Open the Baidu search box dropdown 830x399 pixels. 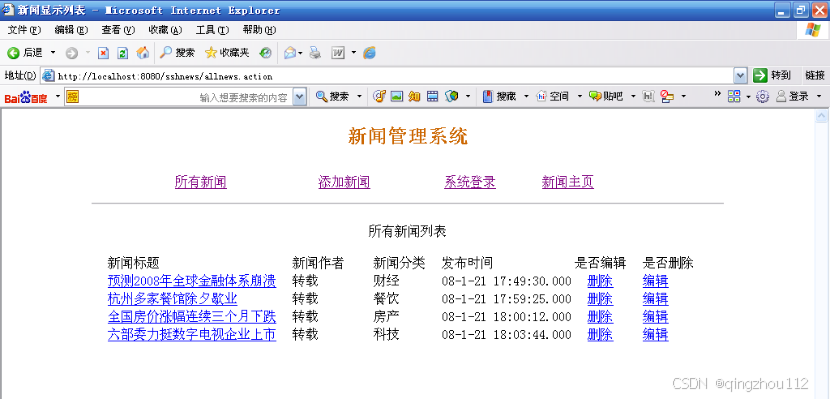point(300,97)
